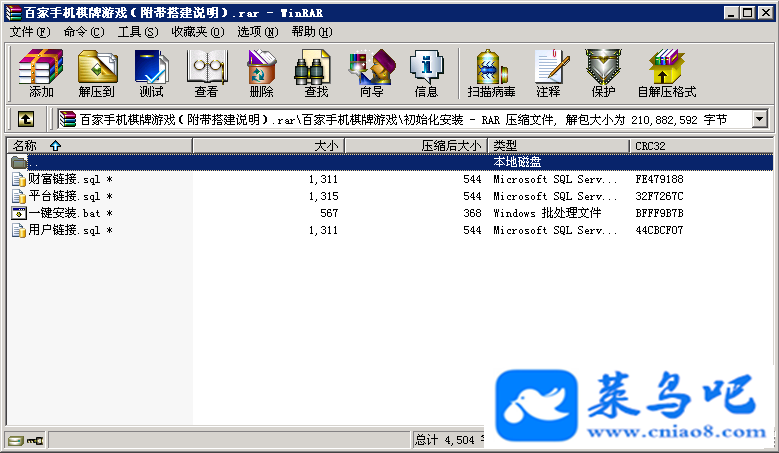This screenshot has height=453, width=779.
Task: Click the 用户链接.sql file icon
Action: 19,230
